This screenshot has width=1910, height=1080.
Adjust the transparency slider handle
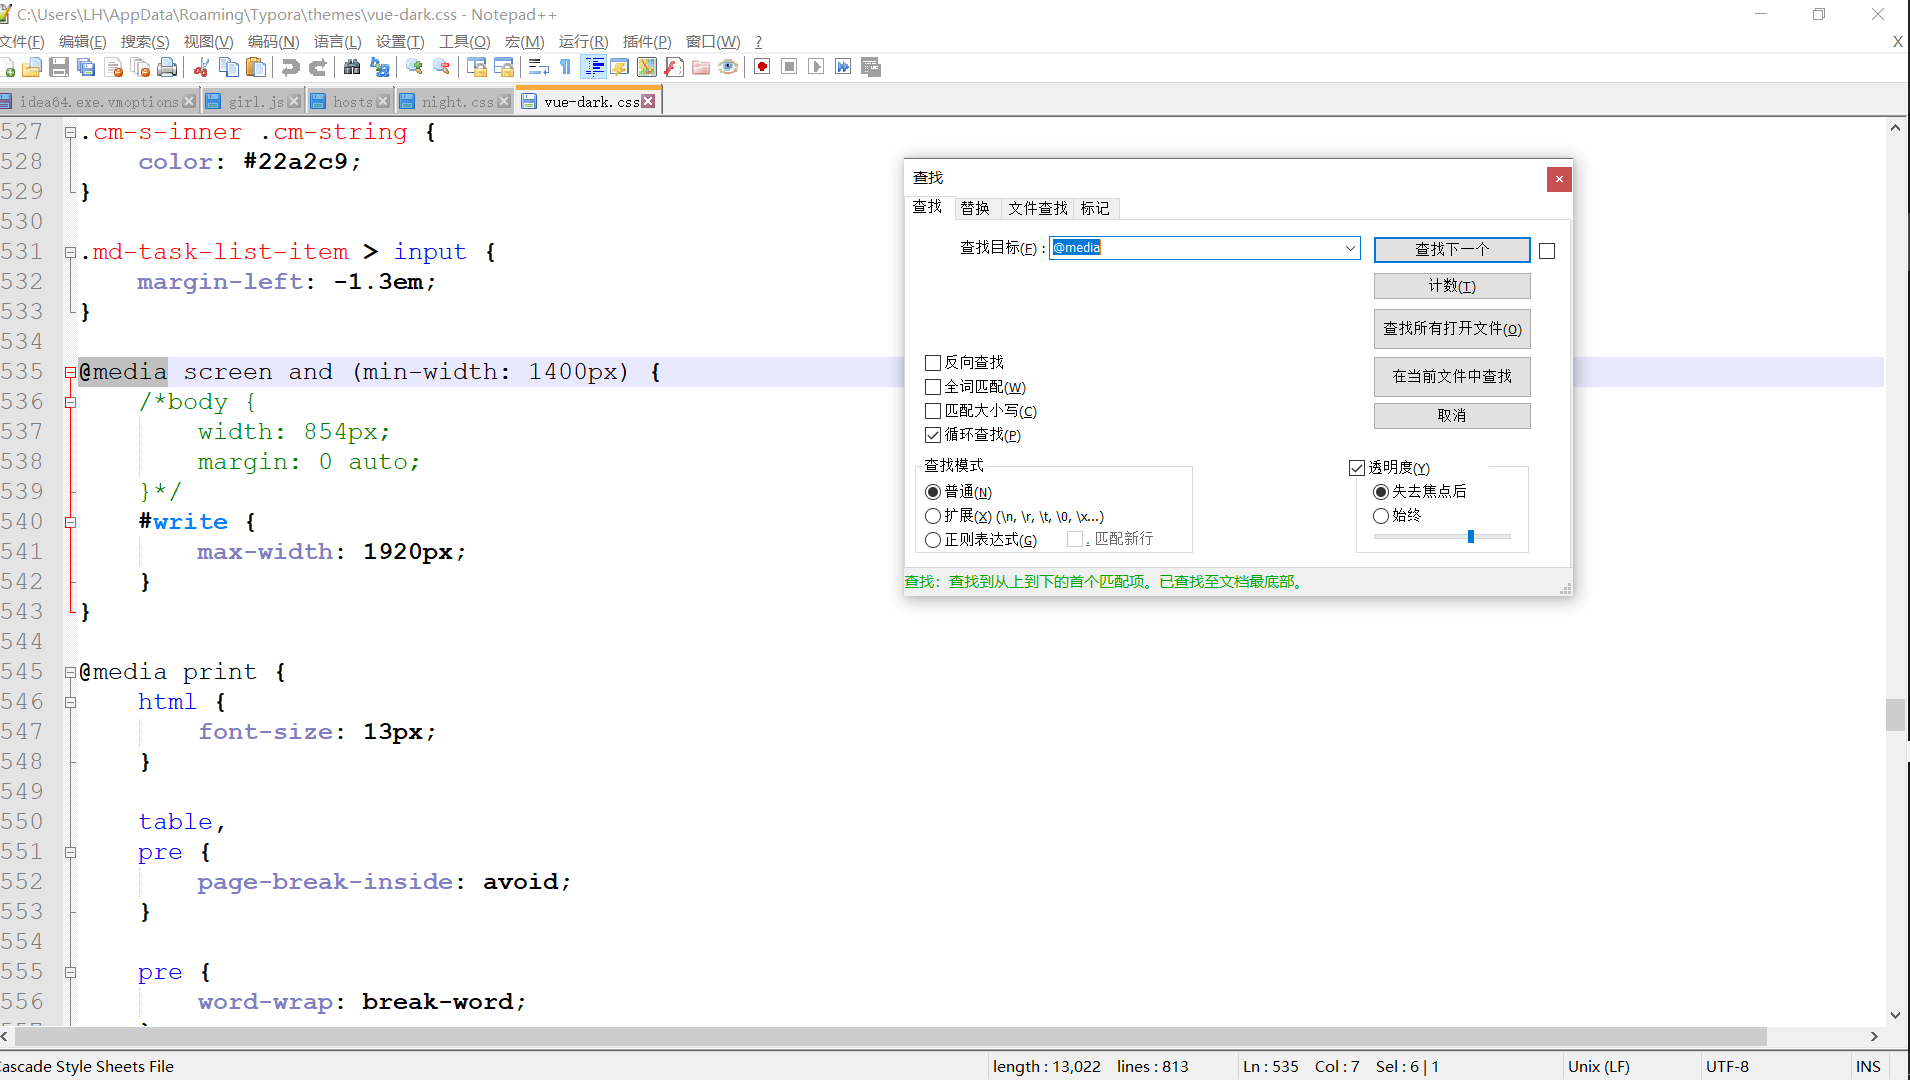[1471, 537]
